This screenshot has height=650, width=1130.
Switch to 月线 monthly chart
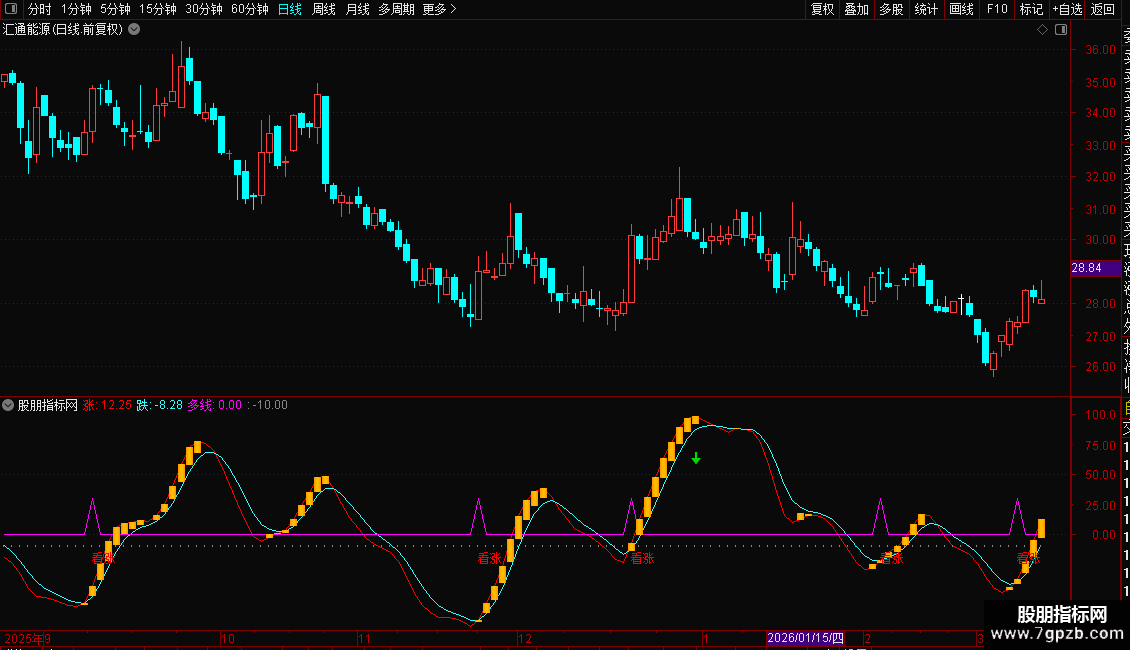coord(357,9)
